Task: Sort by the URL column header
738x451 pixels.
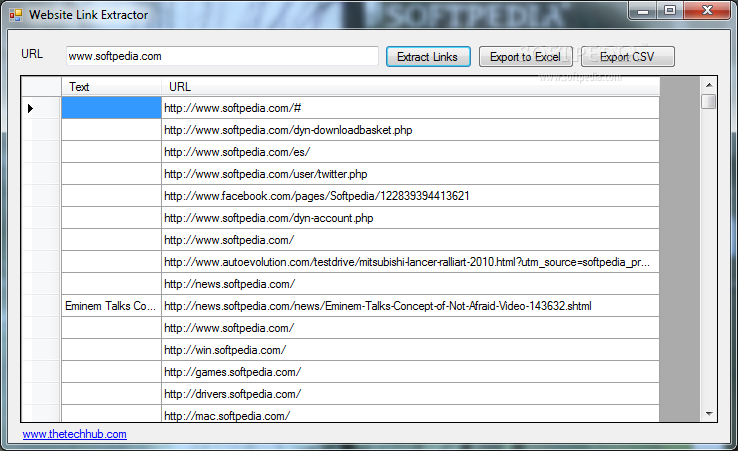Action: click(410, 87)
